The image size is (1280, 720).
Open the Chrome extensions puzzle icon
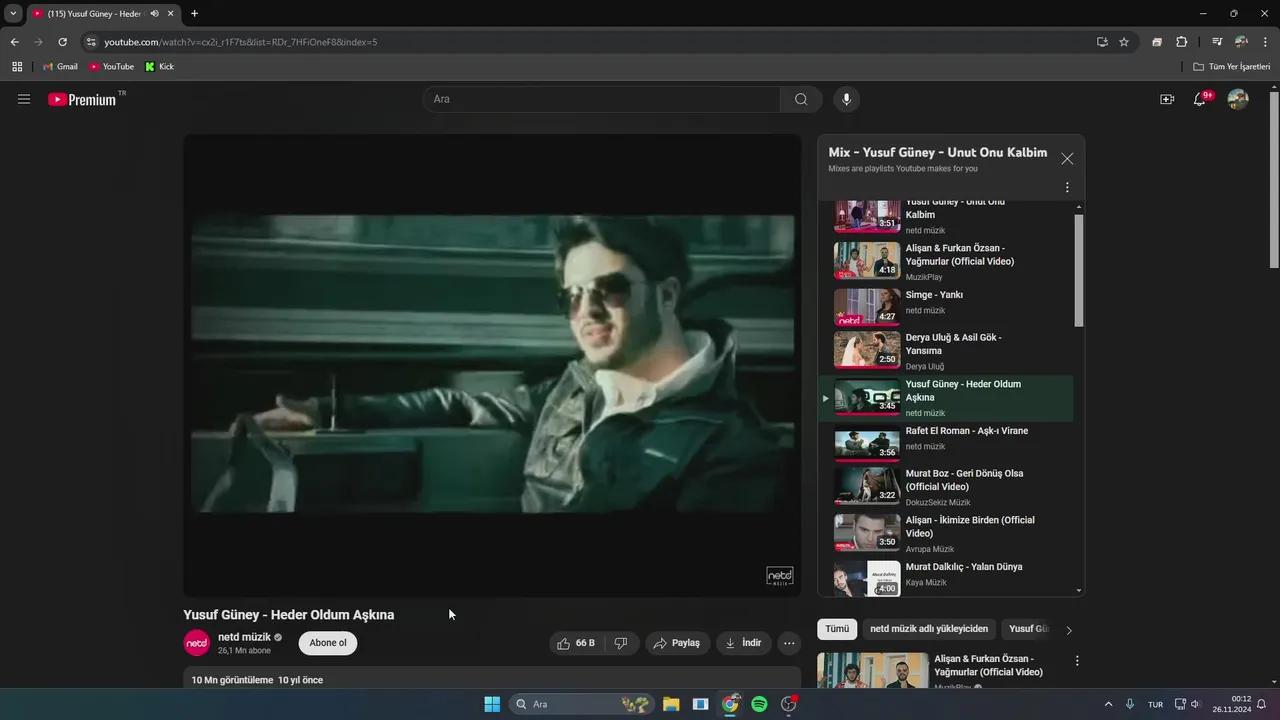(1181, 42)
